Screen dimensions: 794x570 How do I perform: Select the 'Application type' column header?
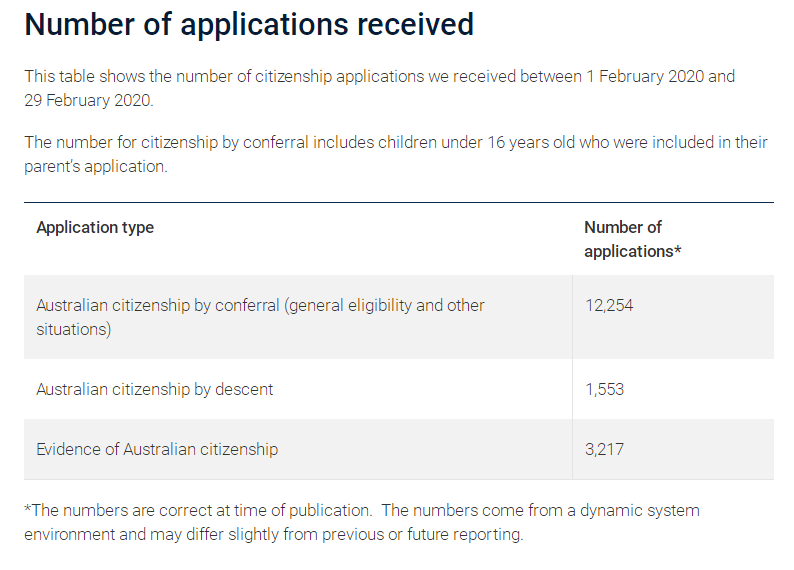coord(95,227)
